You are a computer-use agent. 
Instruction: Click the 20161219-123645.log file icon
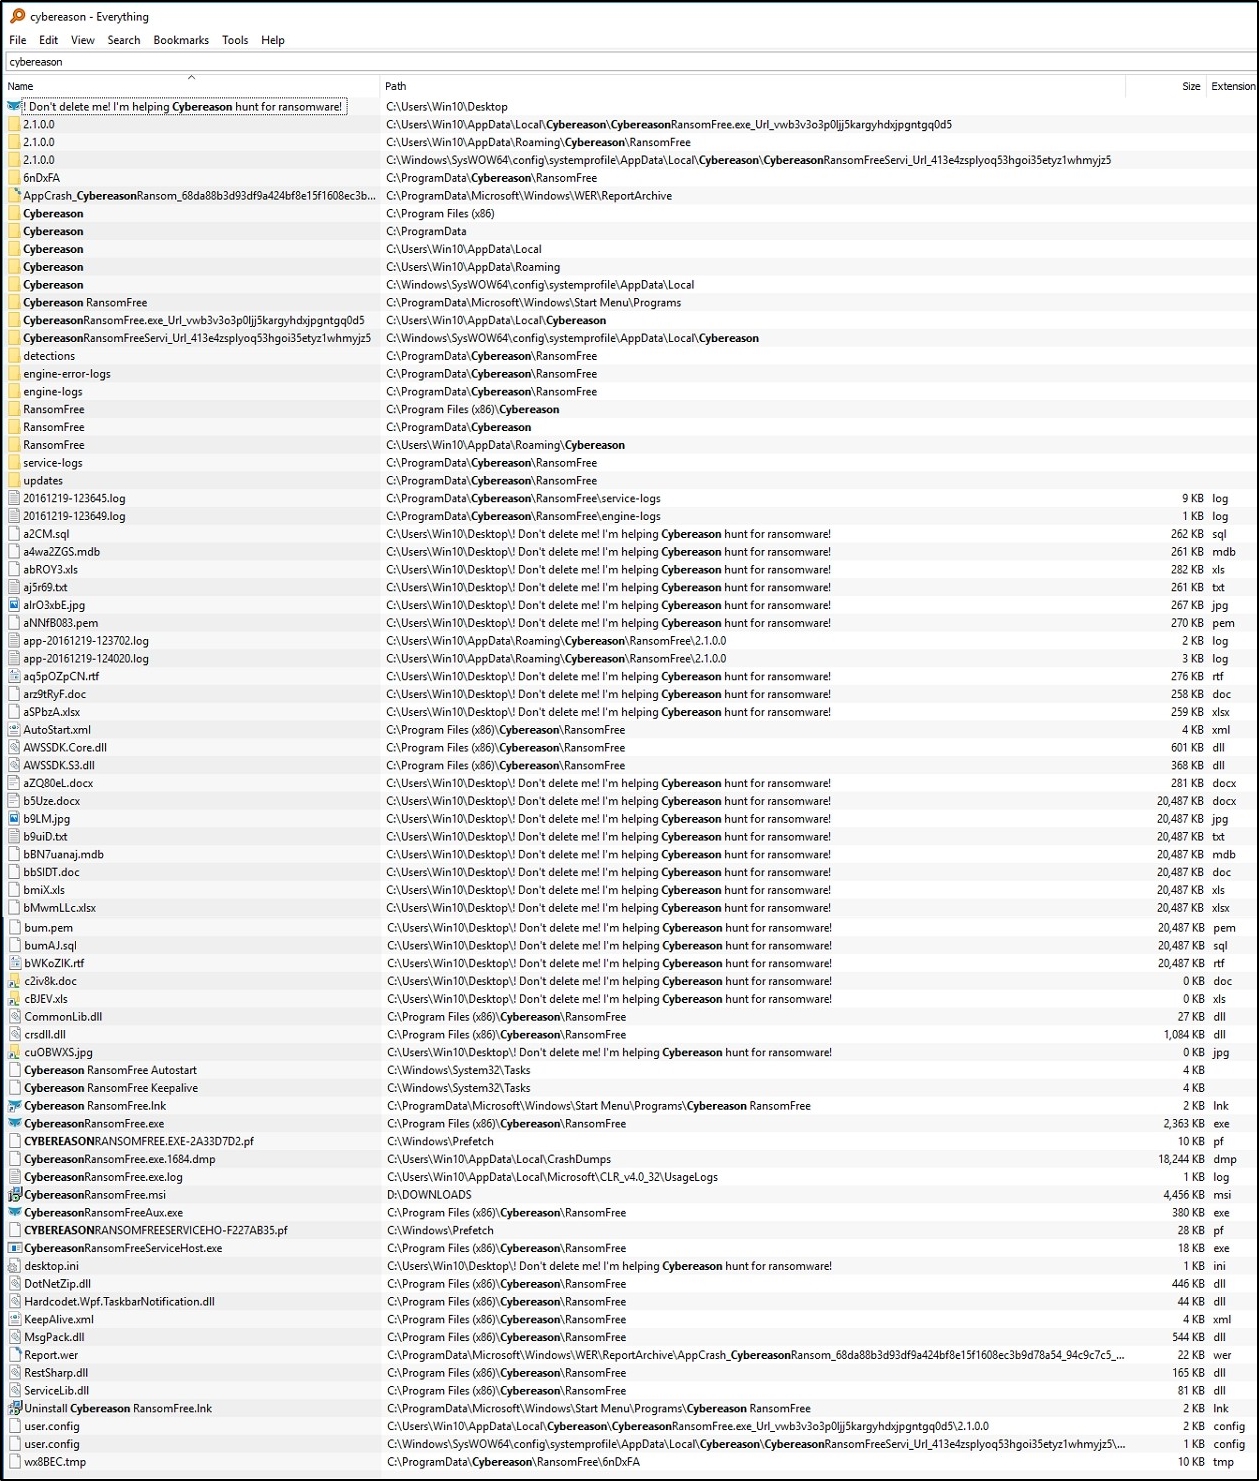click(x=14, y=498)
